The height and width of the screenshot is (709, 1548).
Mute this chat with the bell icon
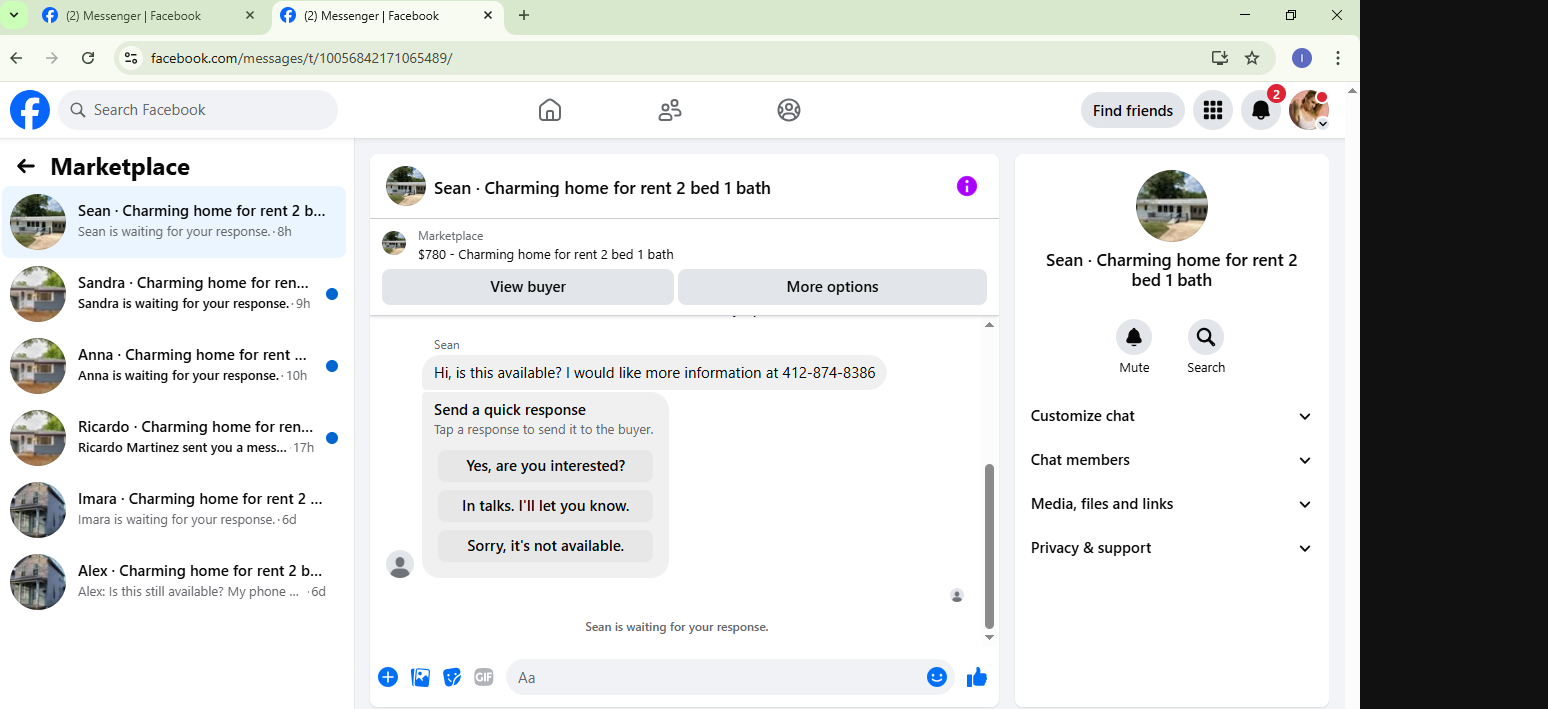(1134, 337)
